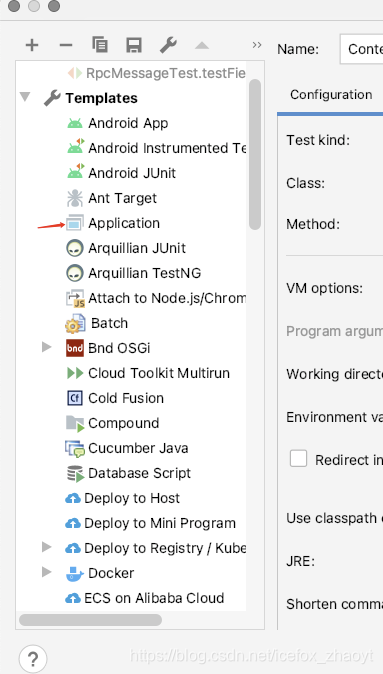Click the Bnd OSGi red icon
The width and height of the screenshot is (383, 674).
75,348
